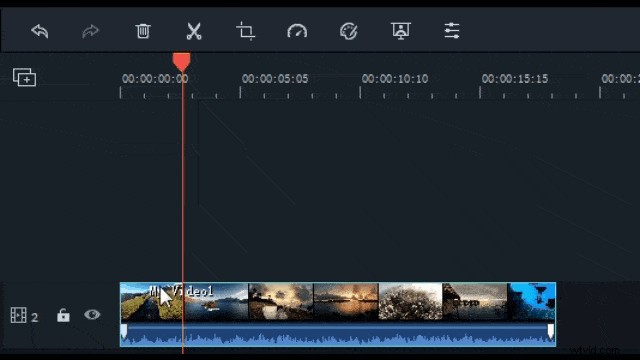The height and width of the screenshot is (360, 640).
Task: Click the blue last thumbnail of the clip
Action: tap(531, 301)
